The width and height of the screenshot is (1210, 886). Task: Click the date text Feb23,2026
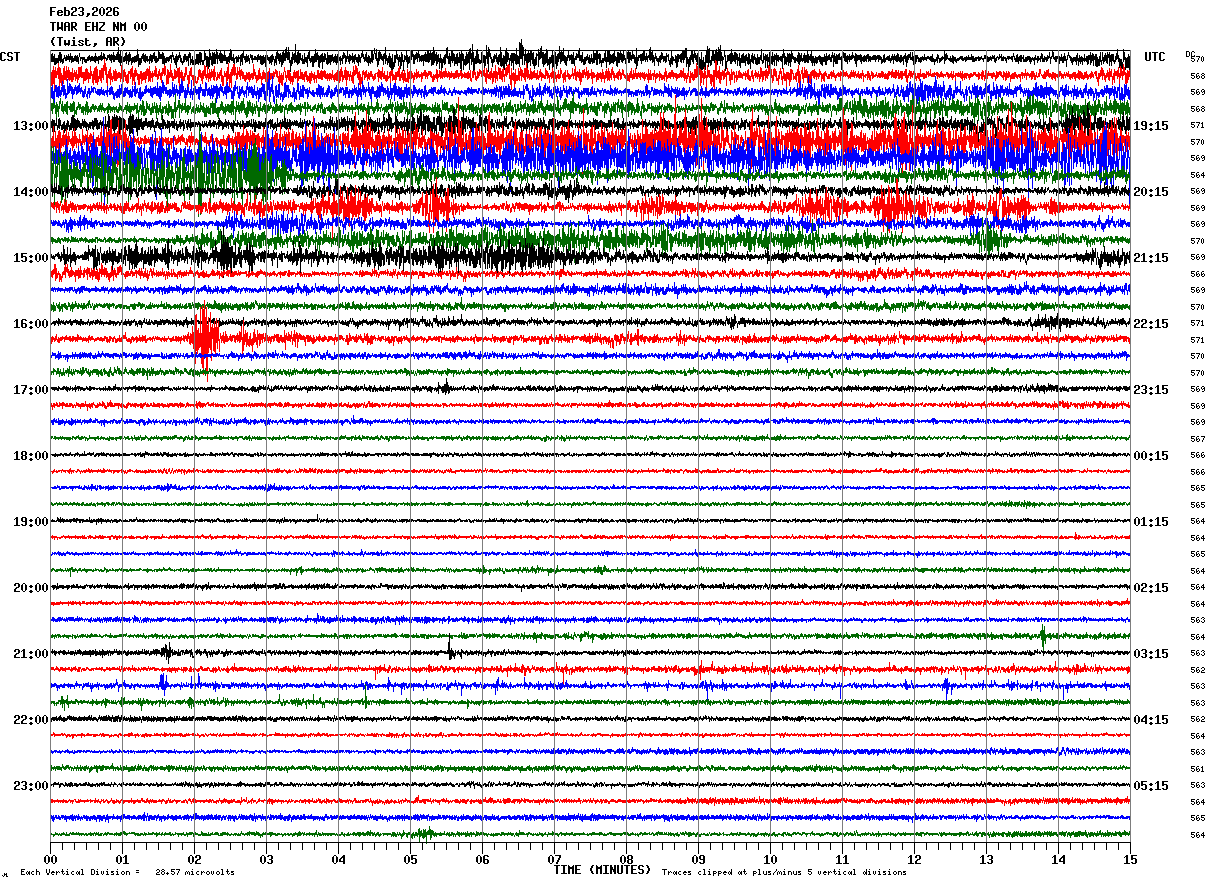pyautogui.click(x=84, y=12)
